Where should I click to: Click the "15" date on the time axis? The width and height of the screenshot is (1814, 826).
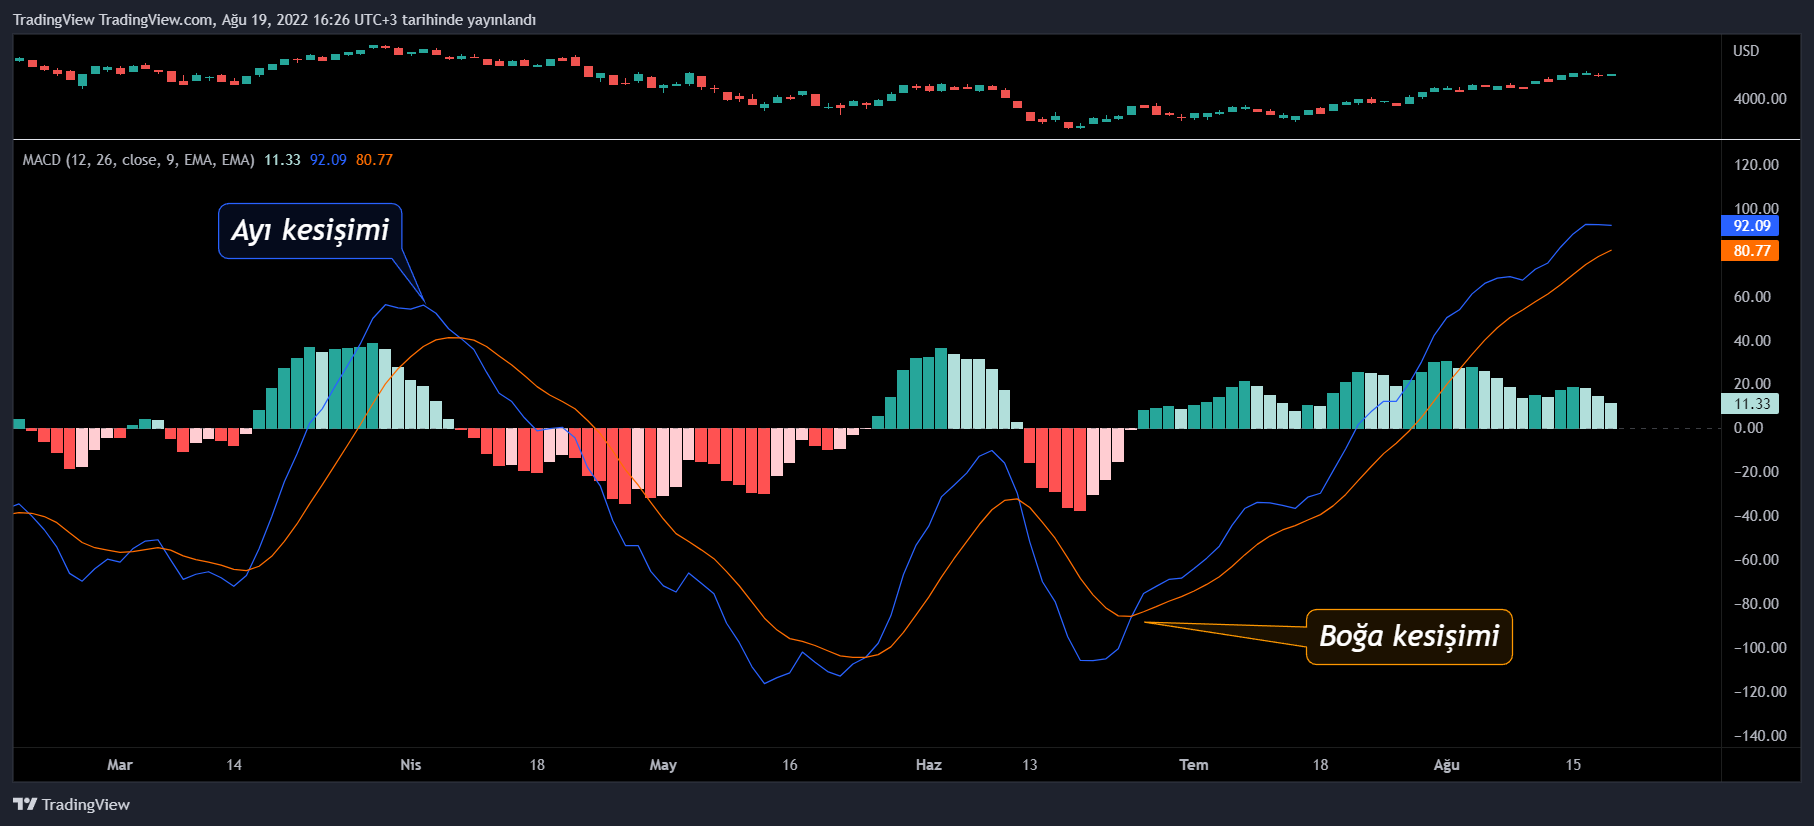pyautogui.click(x=1573, y=765)
